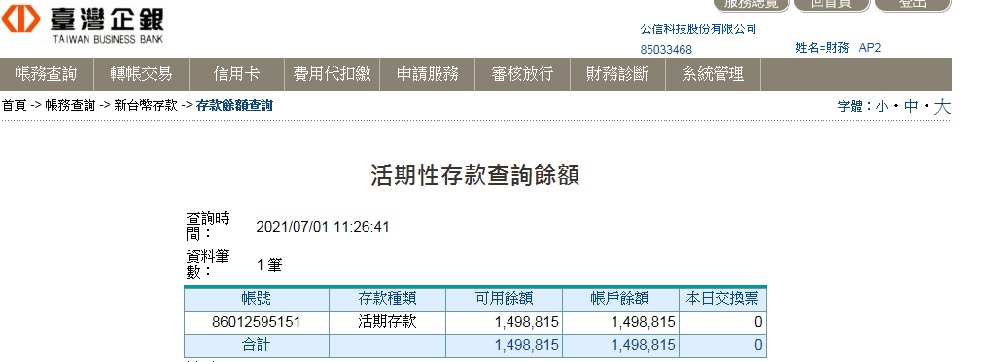Open the 服務總覽 button at top
The image size is (981, 362).
[751, 5]
